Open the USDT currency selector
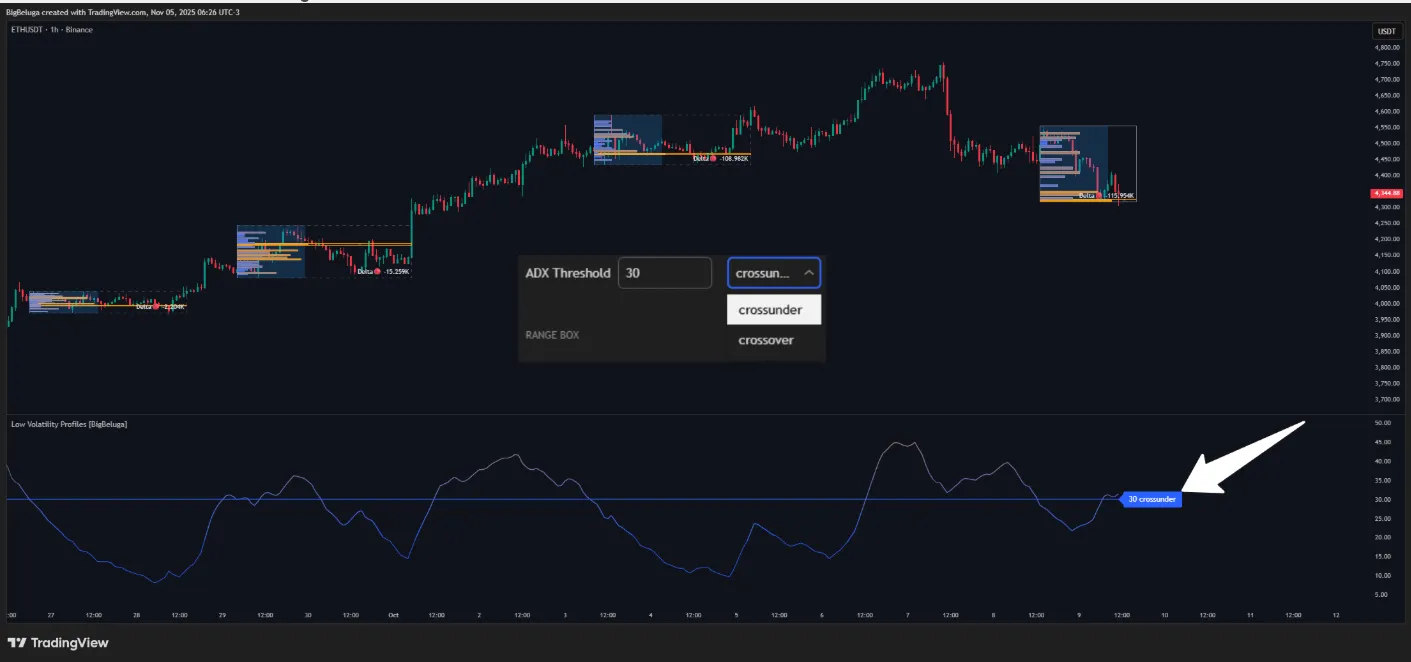1411x662 pixels. (1386, 32)
